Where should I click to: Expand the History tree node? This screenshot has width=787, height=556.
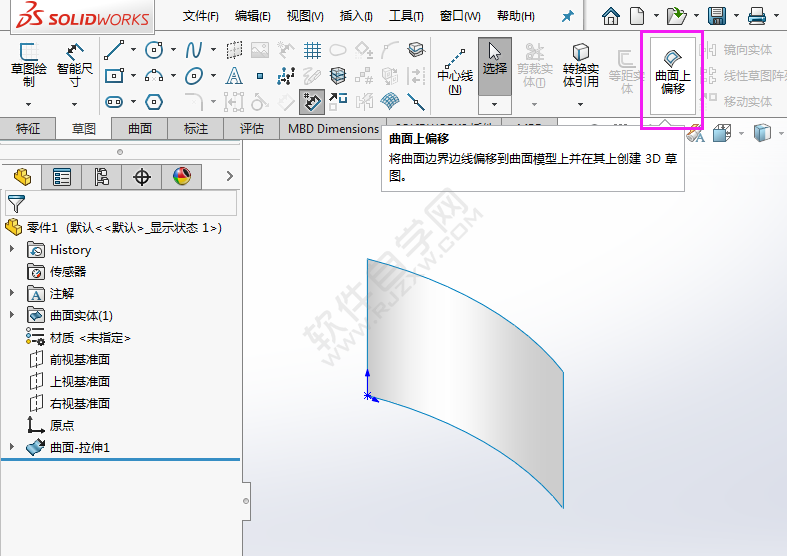click(12, 250)
